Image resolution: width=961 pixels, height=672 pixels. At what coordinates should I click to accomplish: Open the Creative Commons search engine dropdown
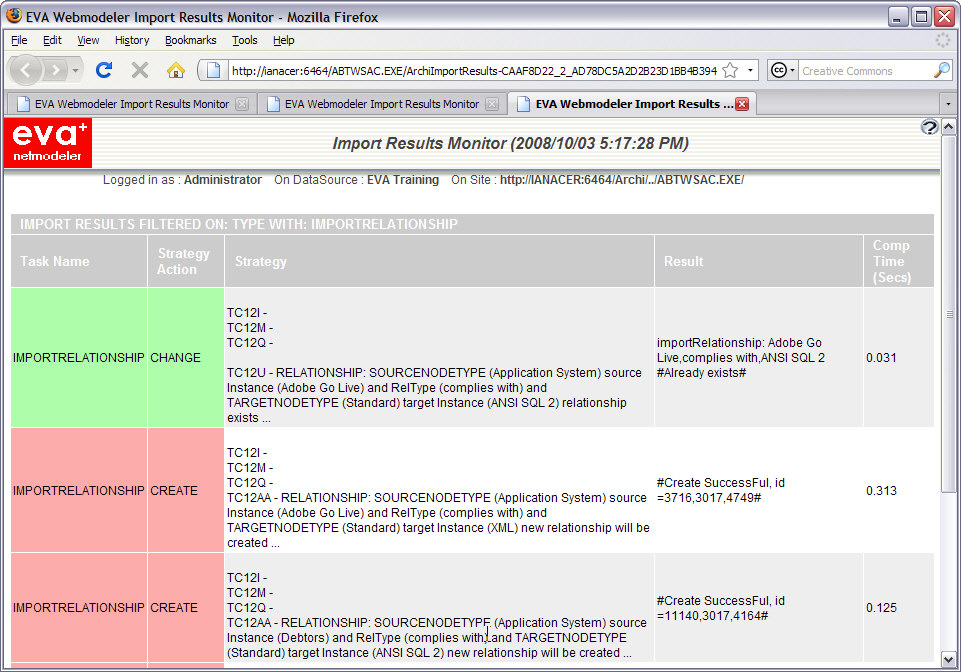[x=783, y=71]
